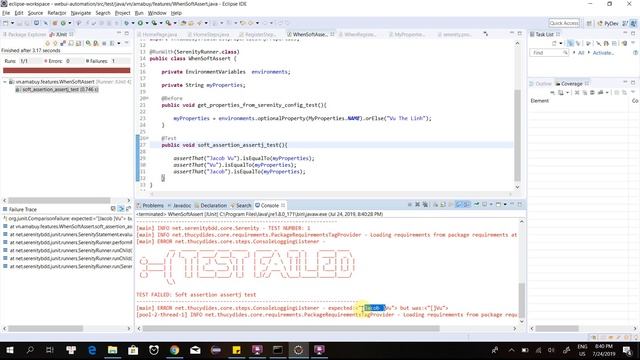Go to previous failed test in JUnit view

click(55, 43)
